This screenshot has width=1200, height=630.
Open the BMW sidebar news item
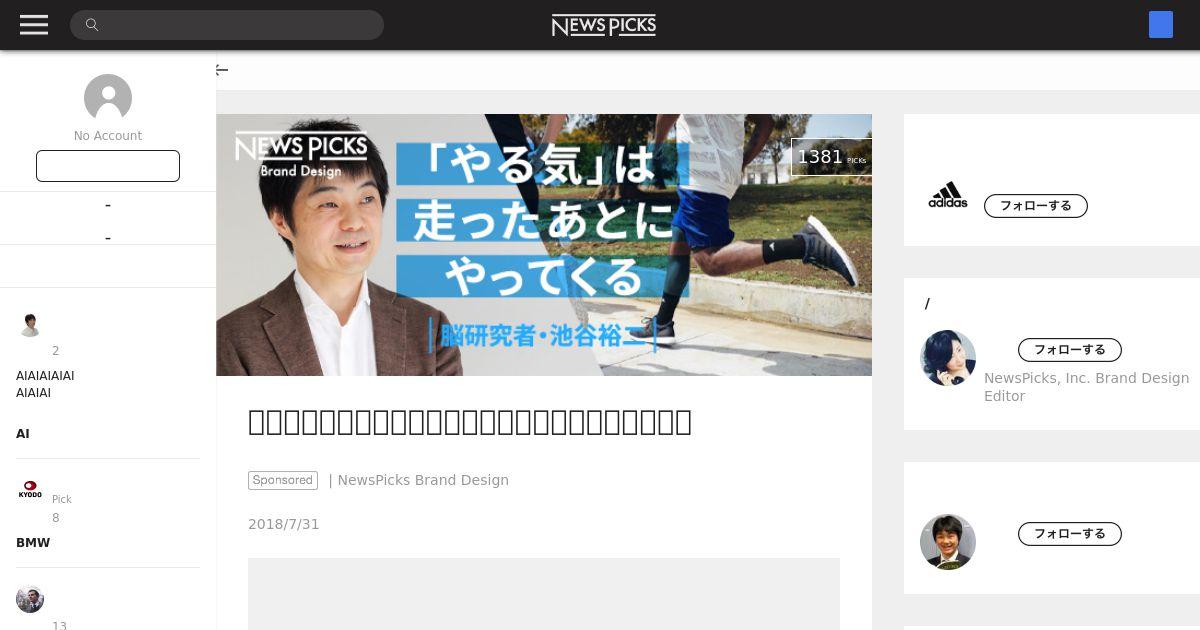pos(33,543)
